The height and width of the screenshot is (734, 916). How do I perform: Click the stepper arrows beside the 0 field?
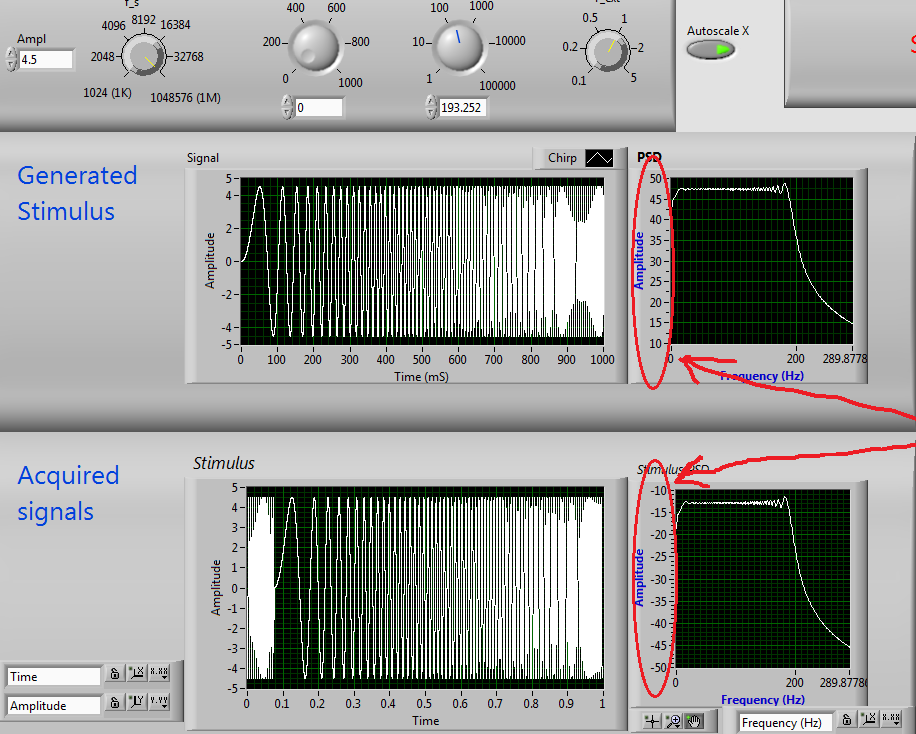(287, 108)
